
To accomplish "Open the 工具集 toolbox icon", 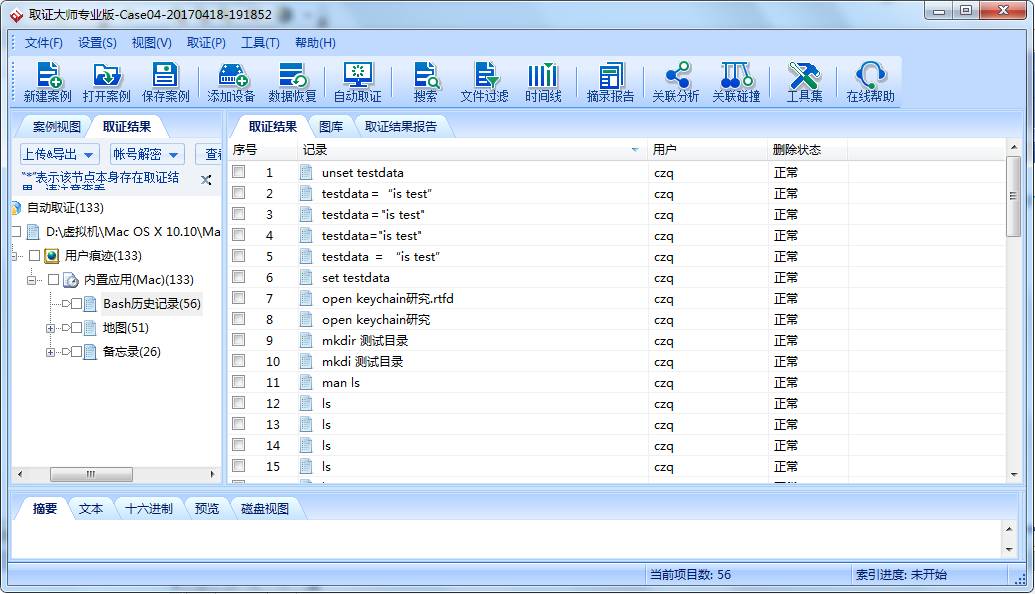I will 804,76.
